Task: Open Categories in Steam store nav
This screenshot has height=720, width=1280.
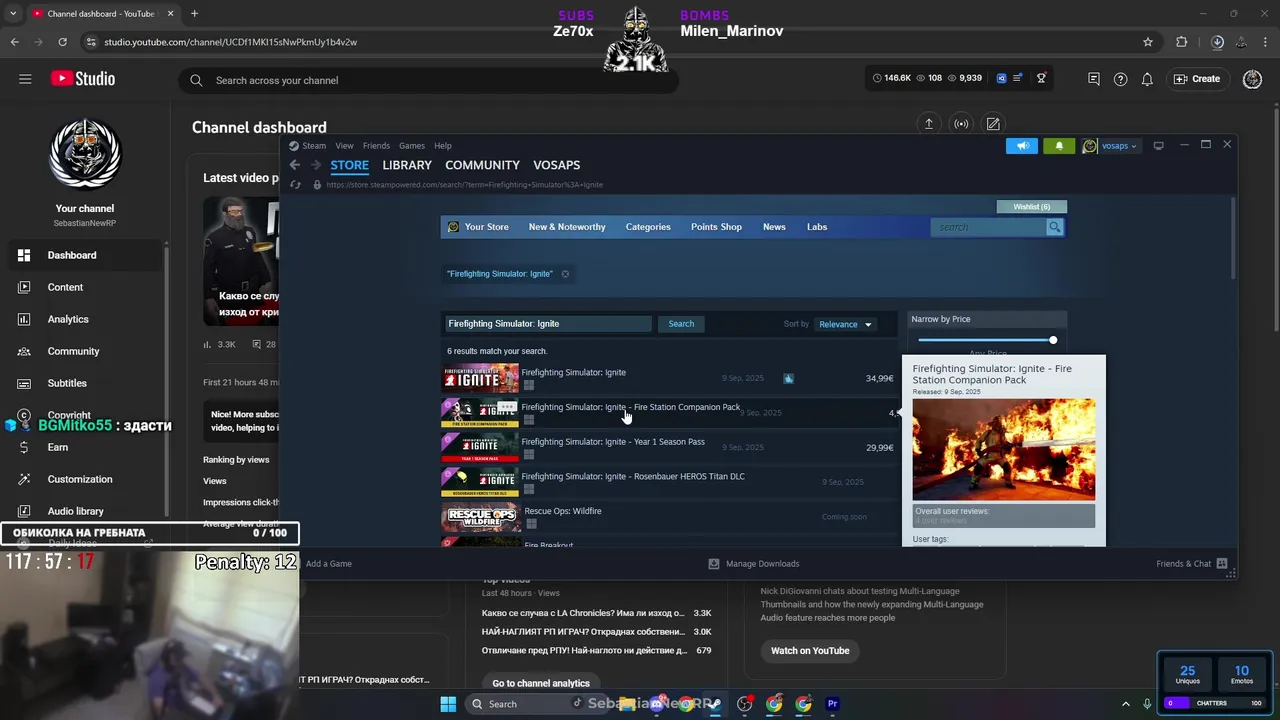Action: point(648,227)
